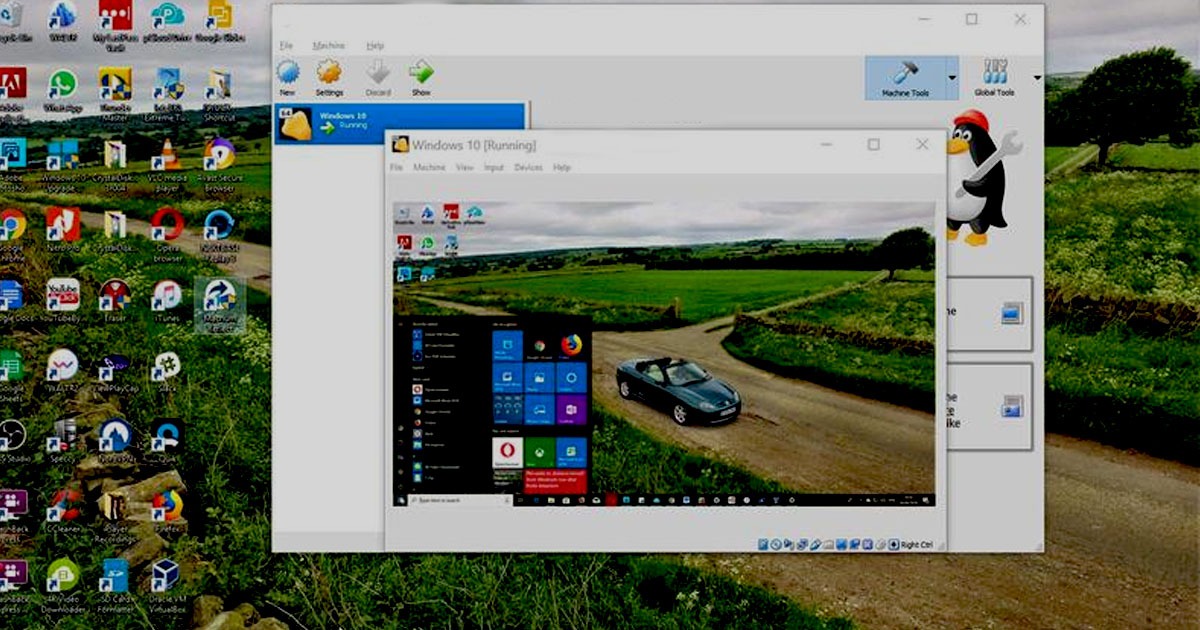Open pCloud Drive desktop shortcut

click(x=167, y=22)
